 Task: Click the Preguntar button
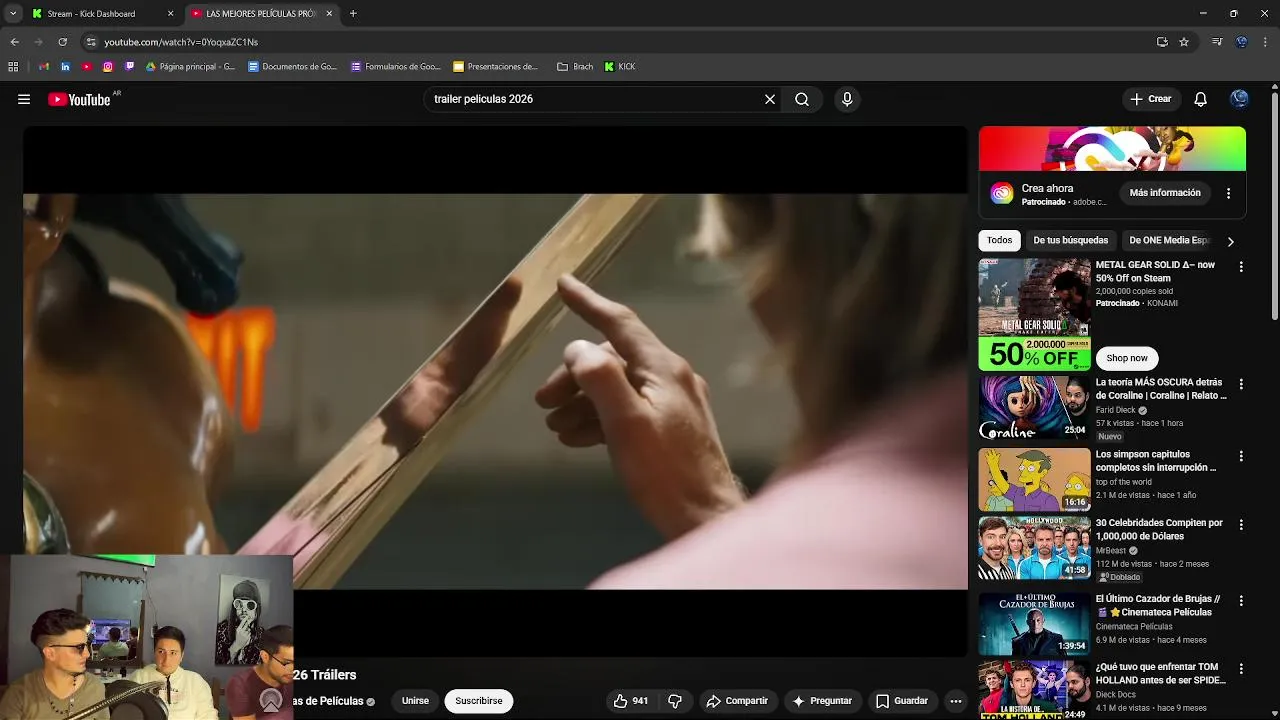click(822, 701)
